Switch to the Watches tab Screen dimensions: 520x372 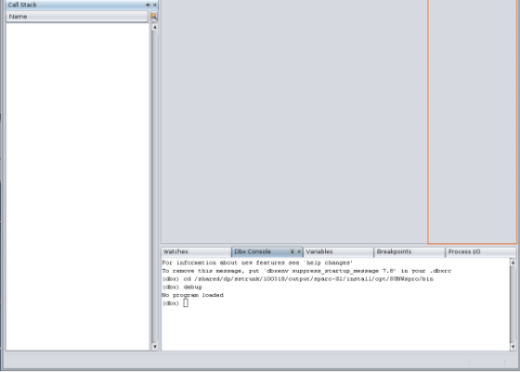[x=196, y=252]
